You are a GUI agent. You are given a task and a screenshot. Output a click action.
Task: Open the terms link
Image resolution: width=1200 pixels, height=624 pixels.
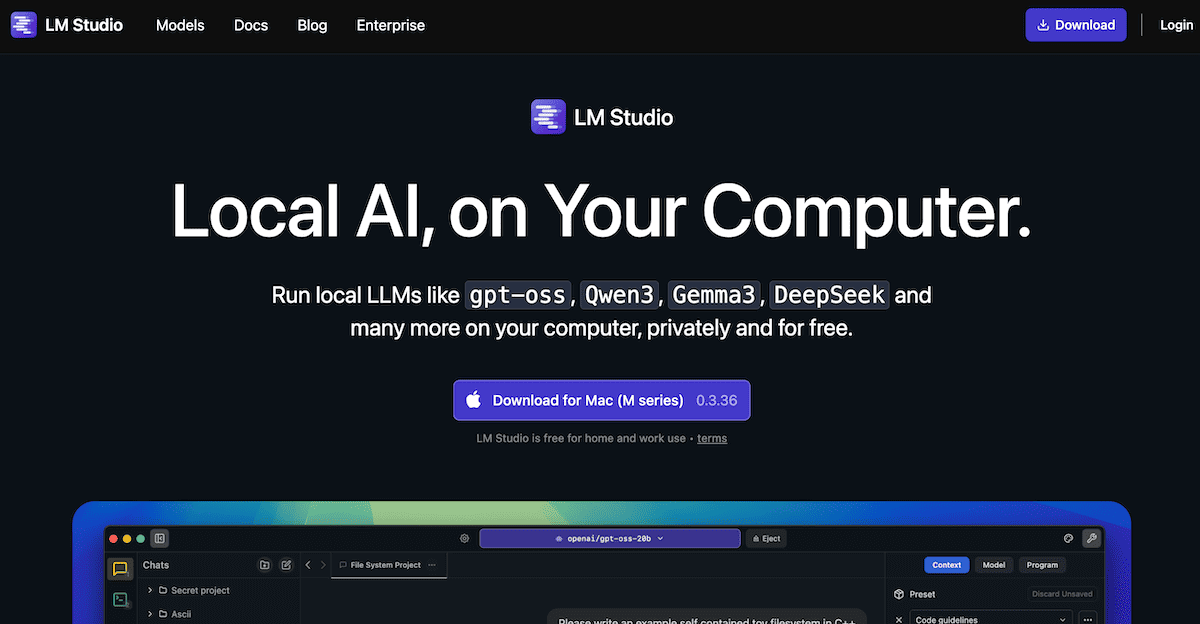point(712,438)
